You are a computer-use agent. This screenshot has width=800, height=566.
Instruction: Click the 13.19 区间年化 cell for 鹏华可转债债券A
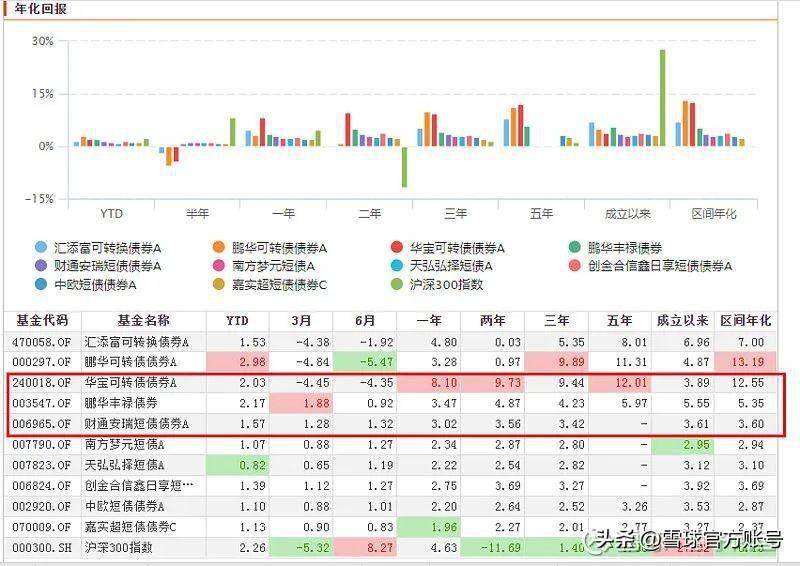click(747, 362)
